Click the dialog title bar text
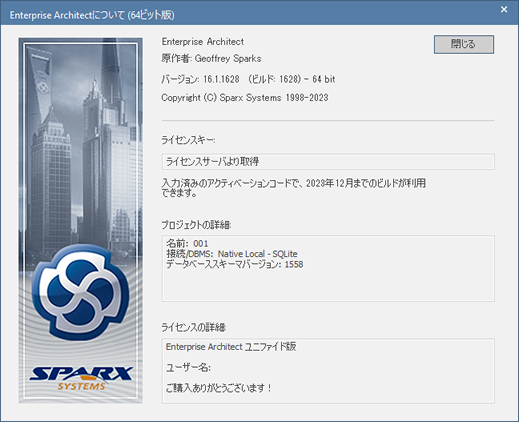 92,15
